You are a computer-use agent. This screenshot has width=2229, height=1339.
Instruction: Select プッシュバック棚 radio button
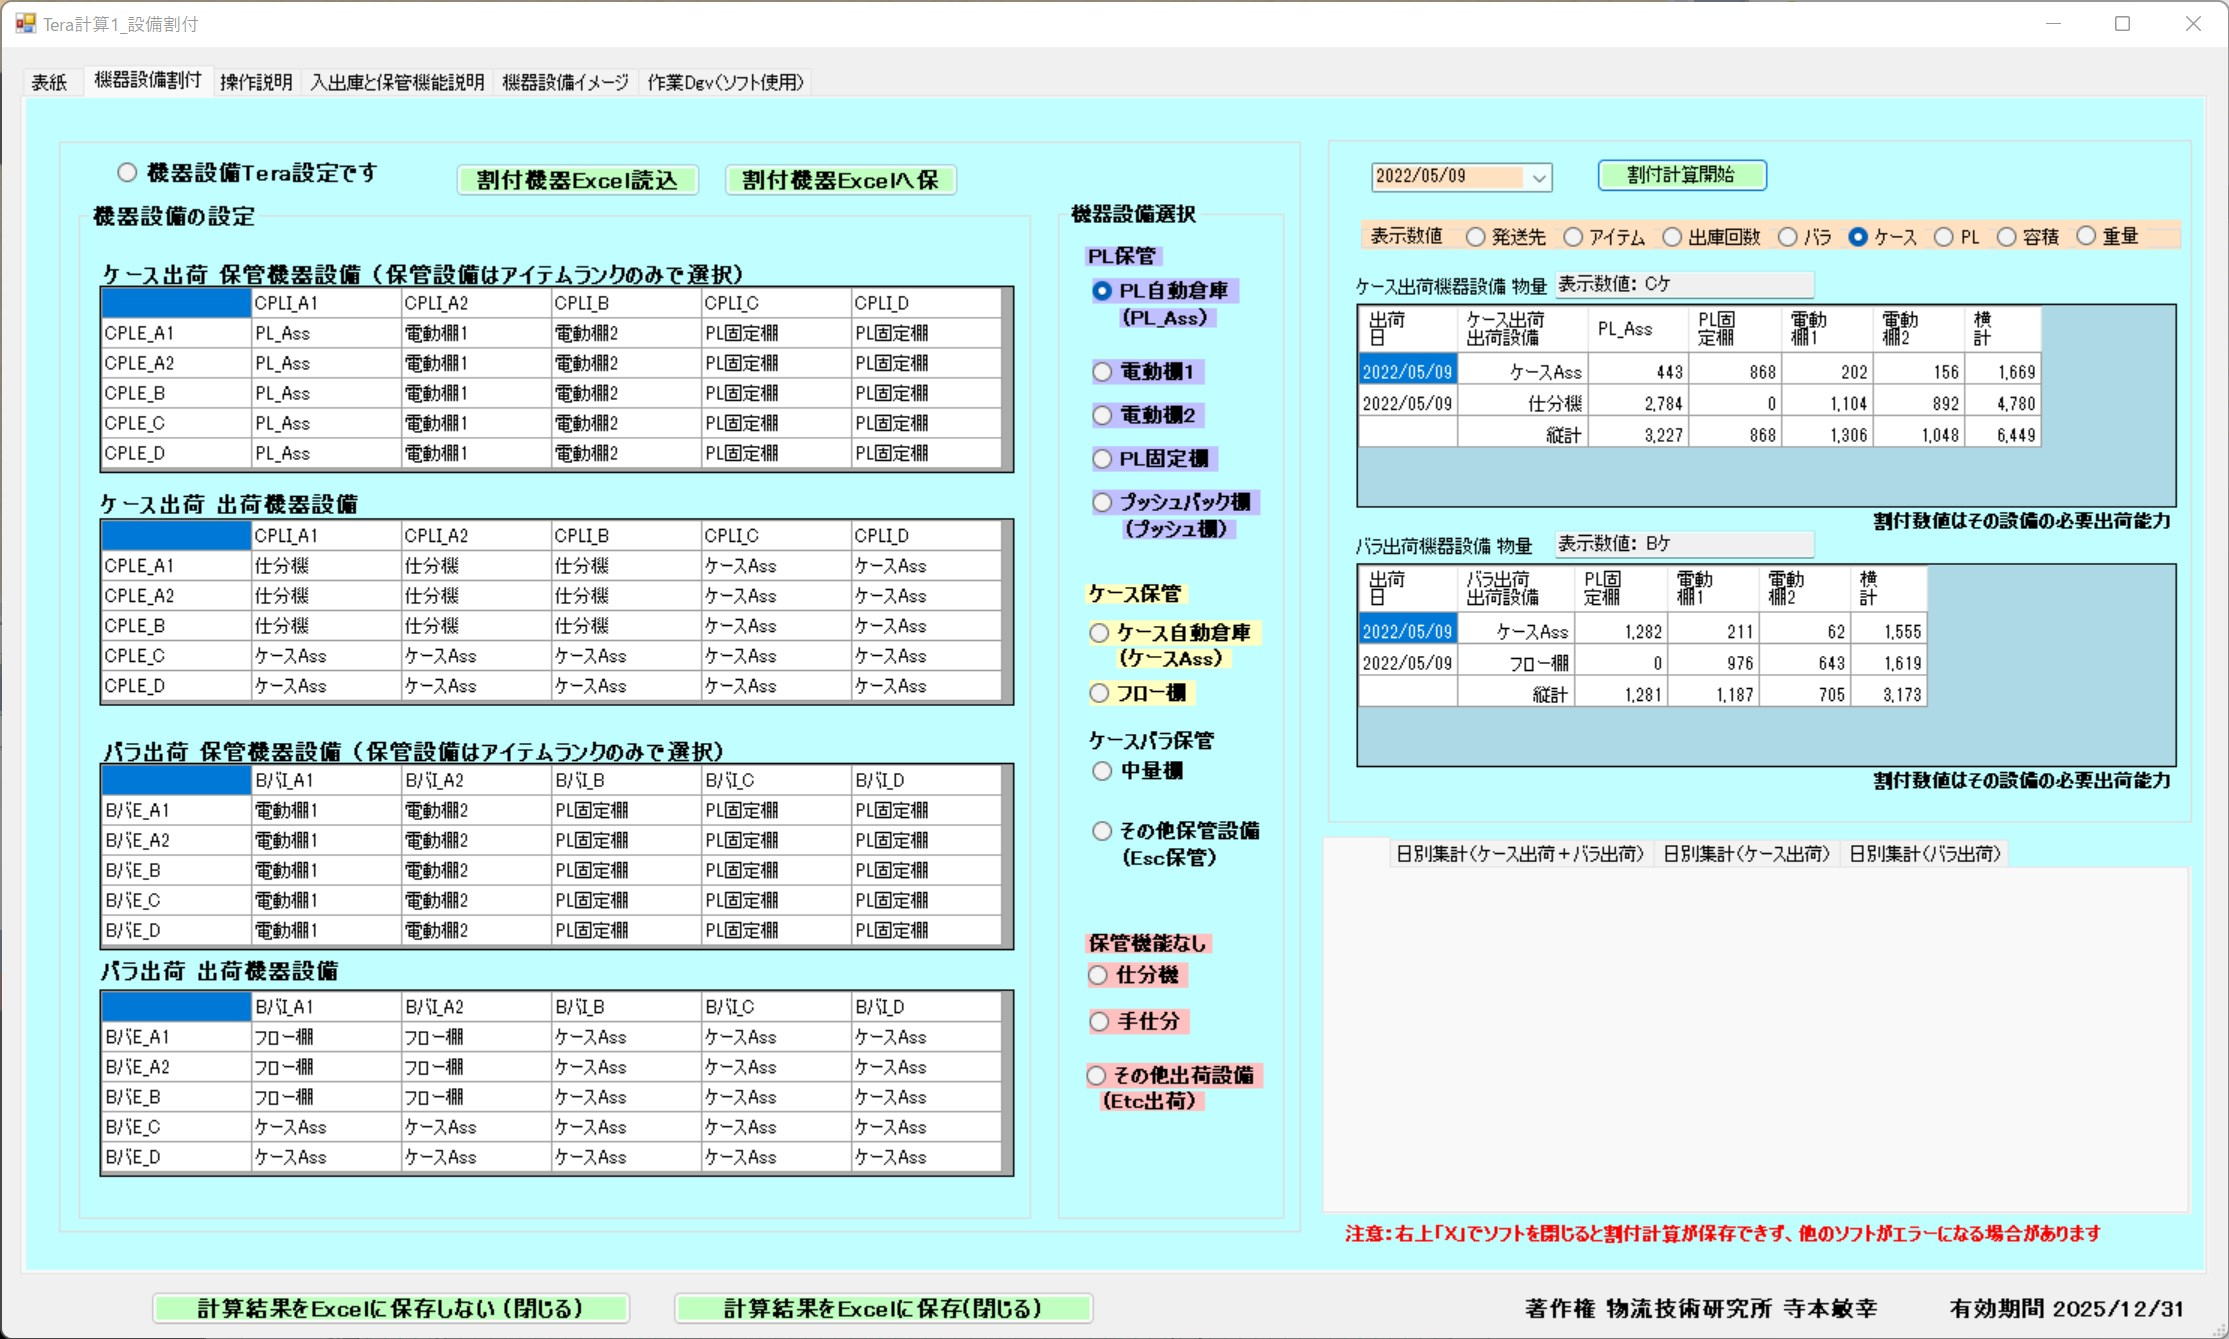[x=1102, y=502]
